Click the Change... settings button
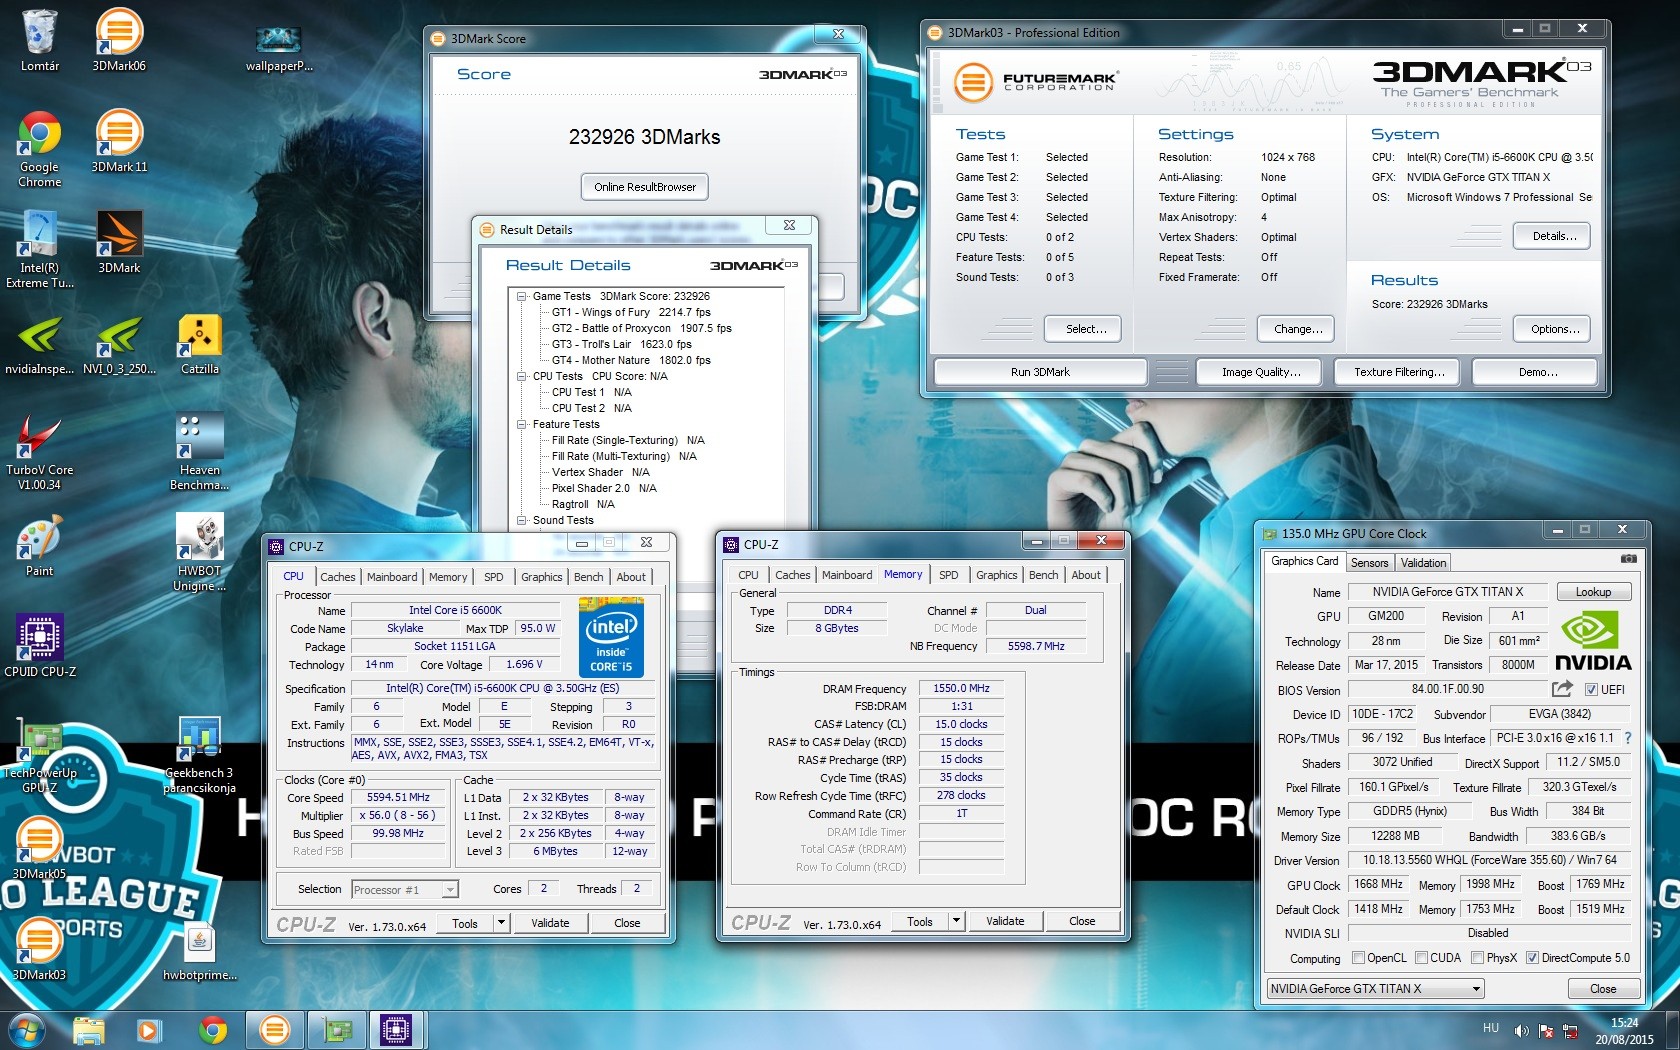 1298,329
